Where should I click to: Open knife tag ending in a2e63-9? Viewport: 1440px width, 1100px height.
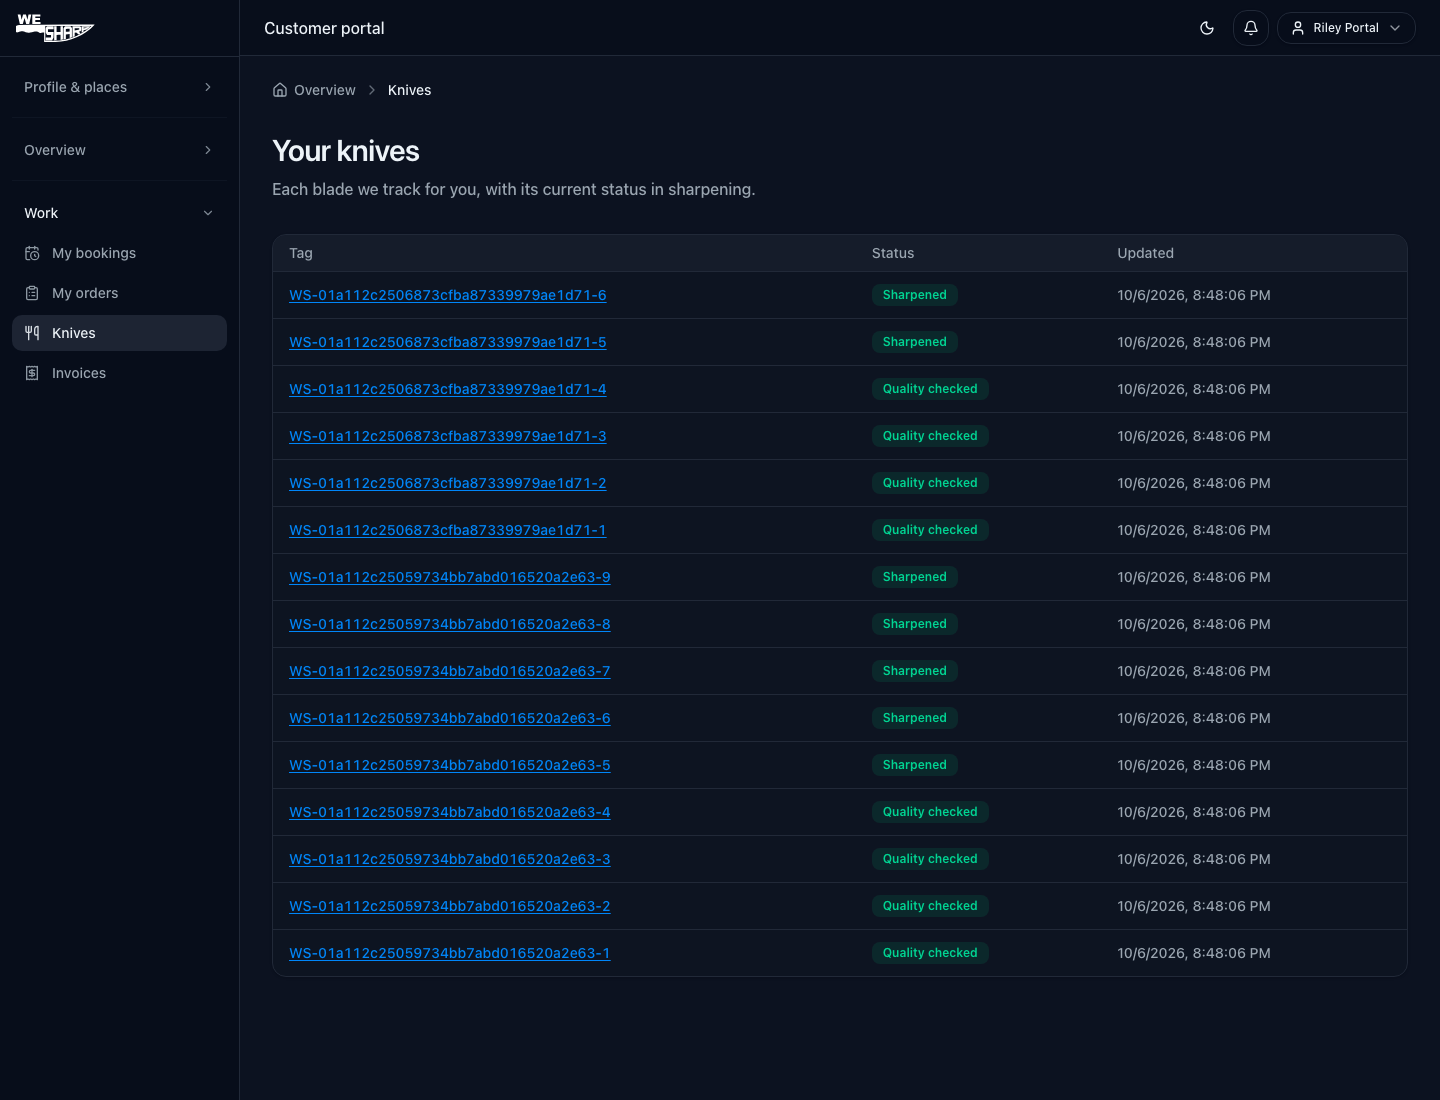[450, 577]
